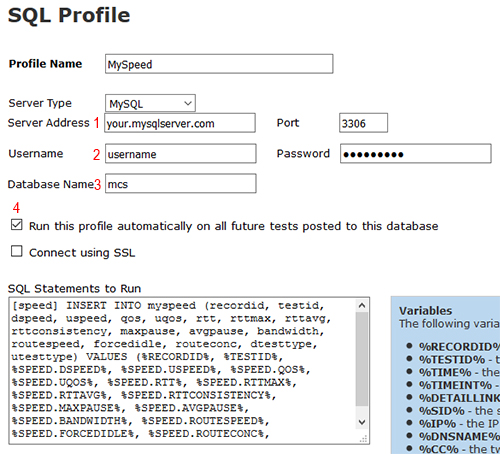Click the Connect using SSL label text

[x=82, y=253]
